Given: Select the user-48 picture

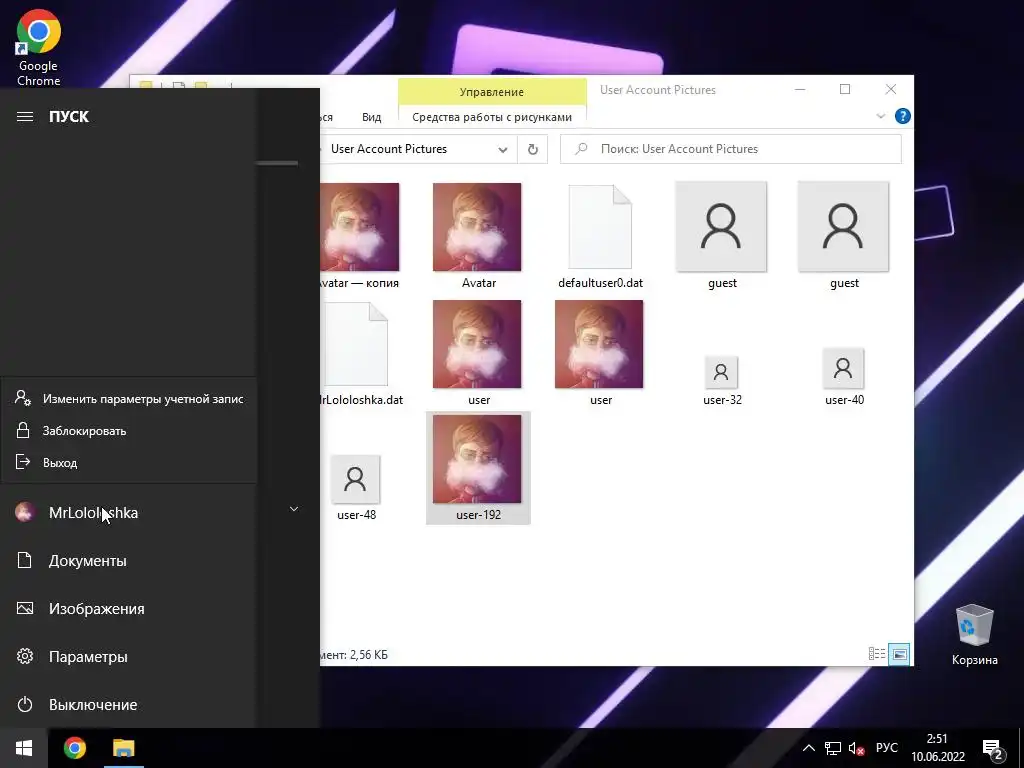Looking at the screenshot, I should (356, 487).
